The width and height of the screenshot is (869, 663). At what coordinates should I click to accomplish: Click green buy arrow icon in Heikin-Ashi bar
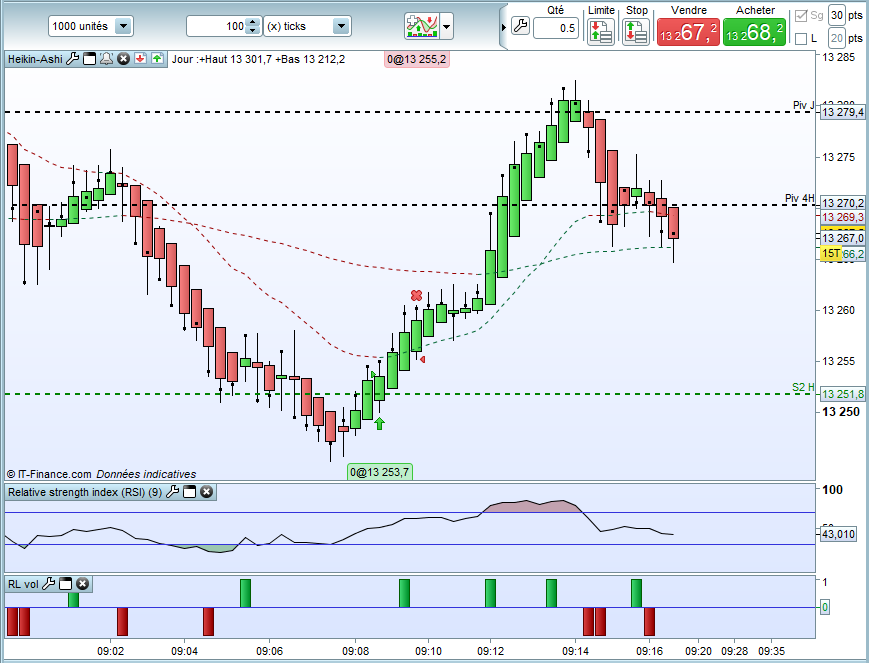(x=157, y=59)
